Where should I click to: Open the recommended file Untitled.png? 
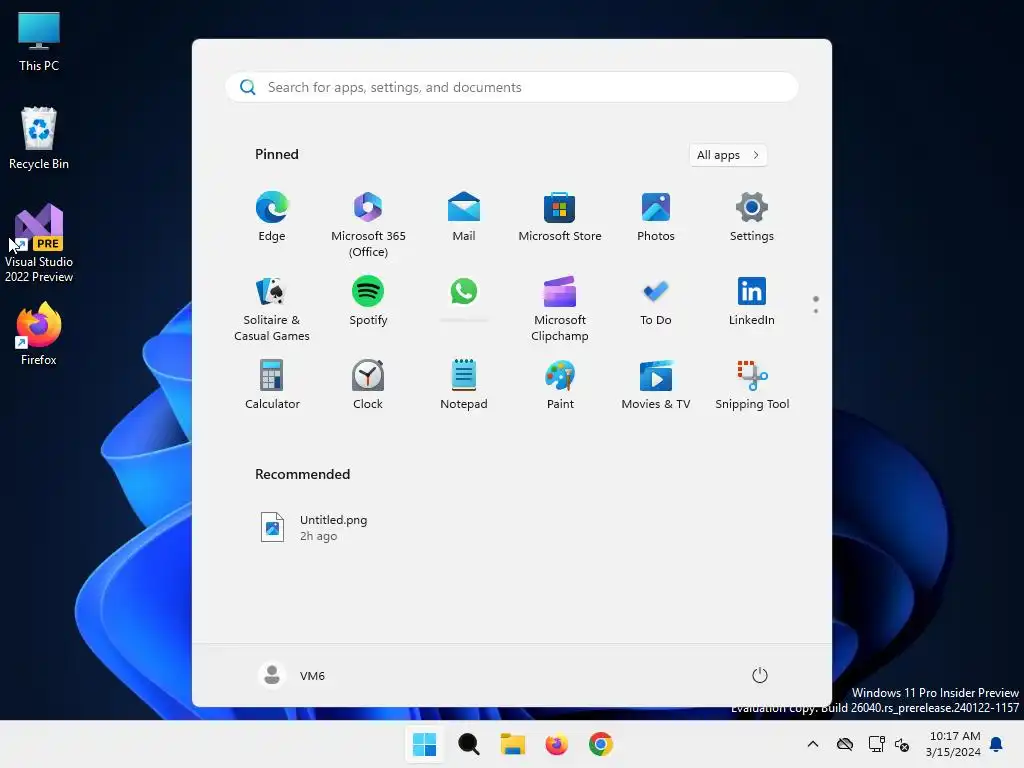[x=315, y=528]
